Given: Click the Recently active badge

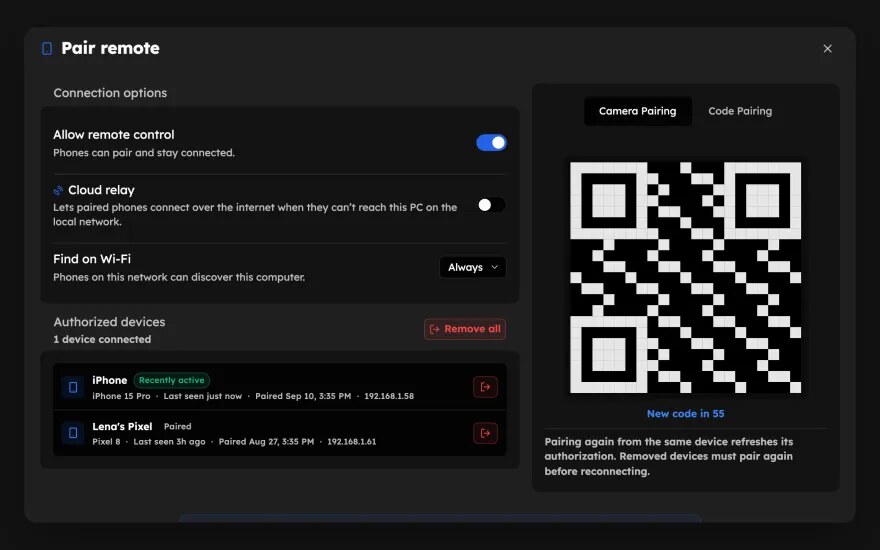Looking at the screenshot, I should [x=171, y=380].
